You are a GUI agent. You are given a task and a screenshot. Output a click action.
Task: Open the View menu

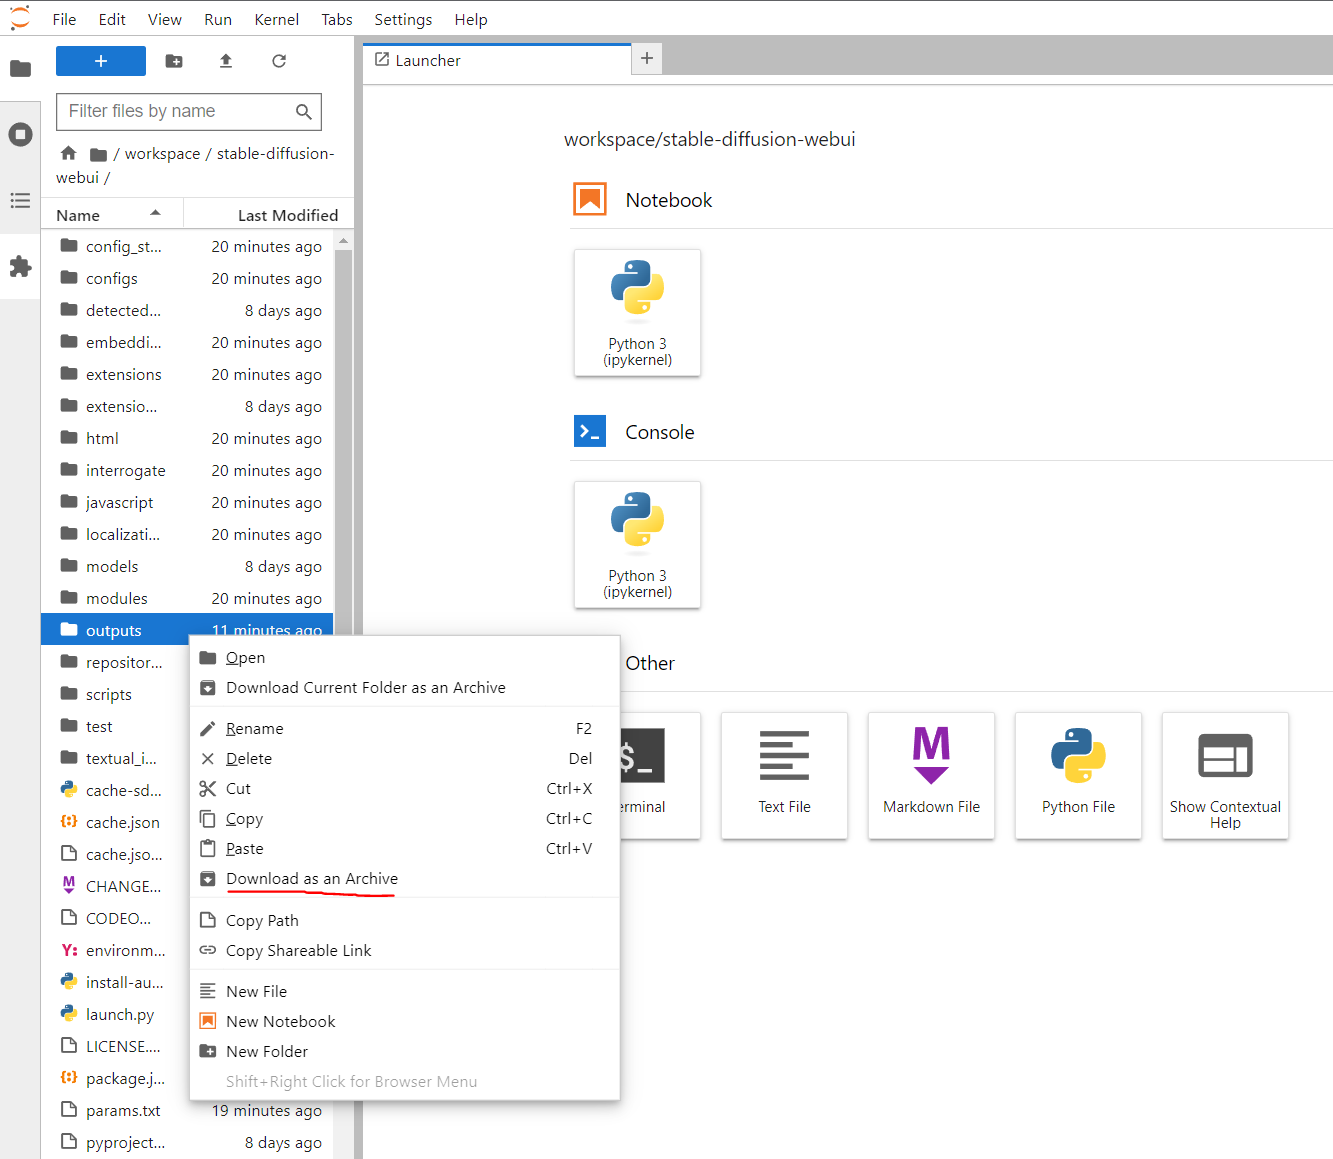(x=165, y=19)
